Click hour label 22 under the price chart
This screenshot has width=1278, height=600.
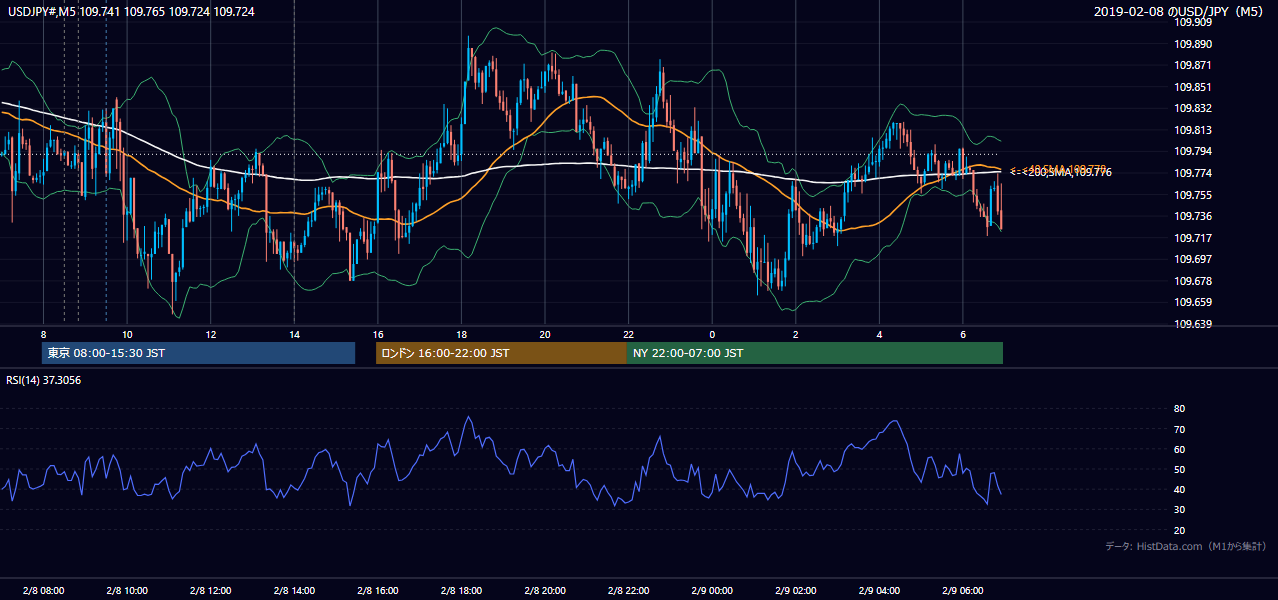[629, 334]
